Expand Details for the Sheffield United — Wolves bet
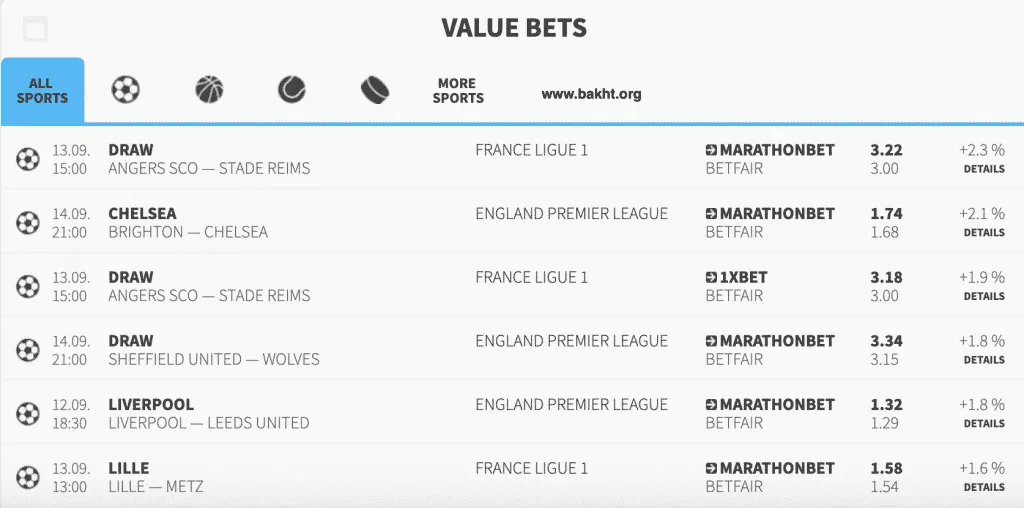This screenshot has width=1024, height=508. 984,360
